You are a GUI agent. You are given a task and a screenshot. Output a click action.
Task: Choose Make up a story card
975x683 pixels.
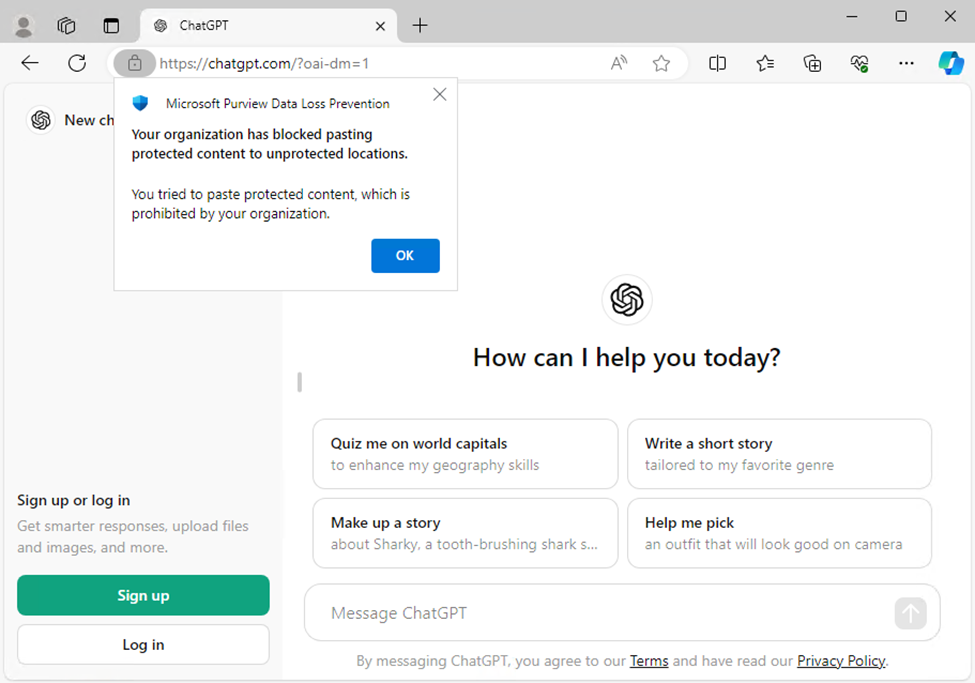click(465, 533)
